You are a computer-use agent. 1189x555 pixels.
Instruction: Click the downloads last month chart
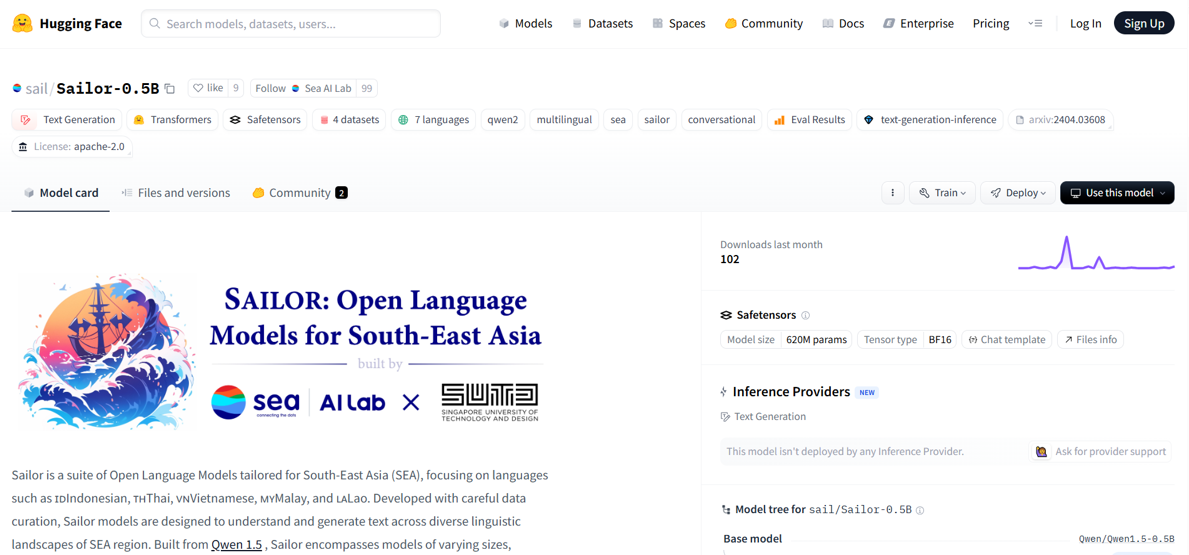1095,254
